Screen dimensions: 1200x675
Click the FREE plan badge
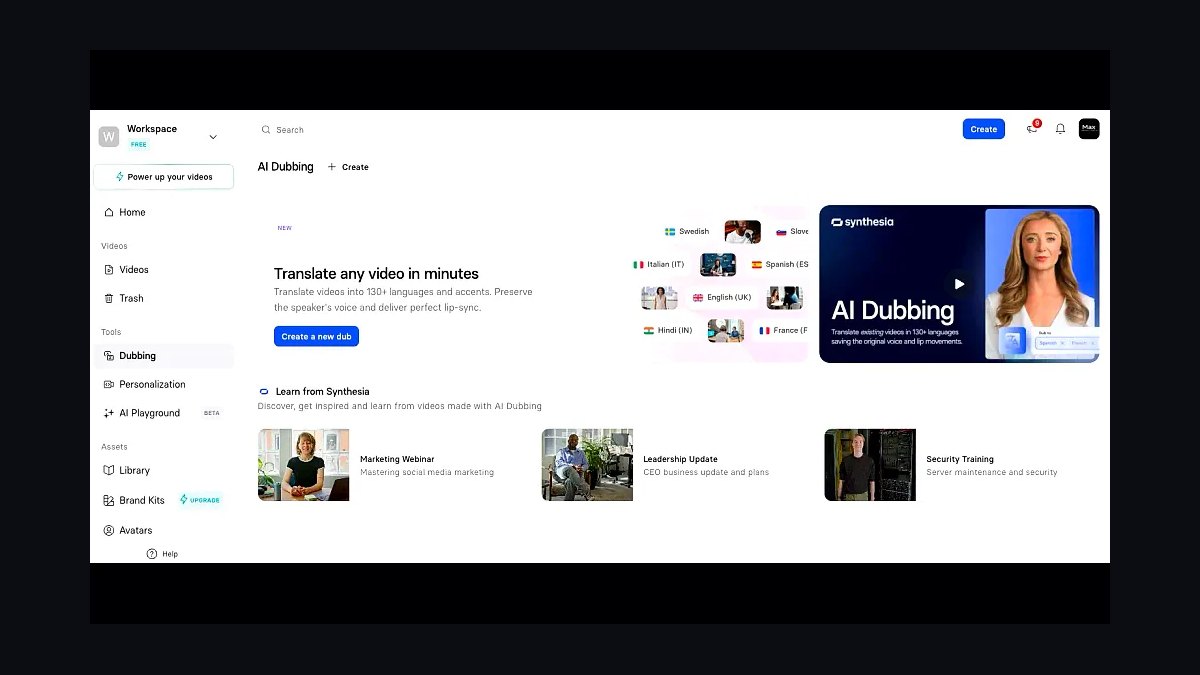click(x=138, y=144)
